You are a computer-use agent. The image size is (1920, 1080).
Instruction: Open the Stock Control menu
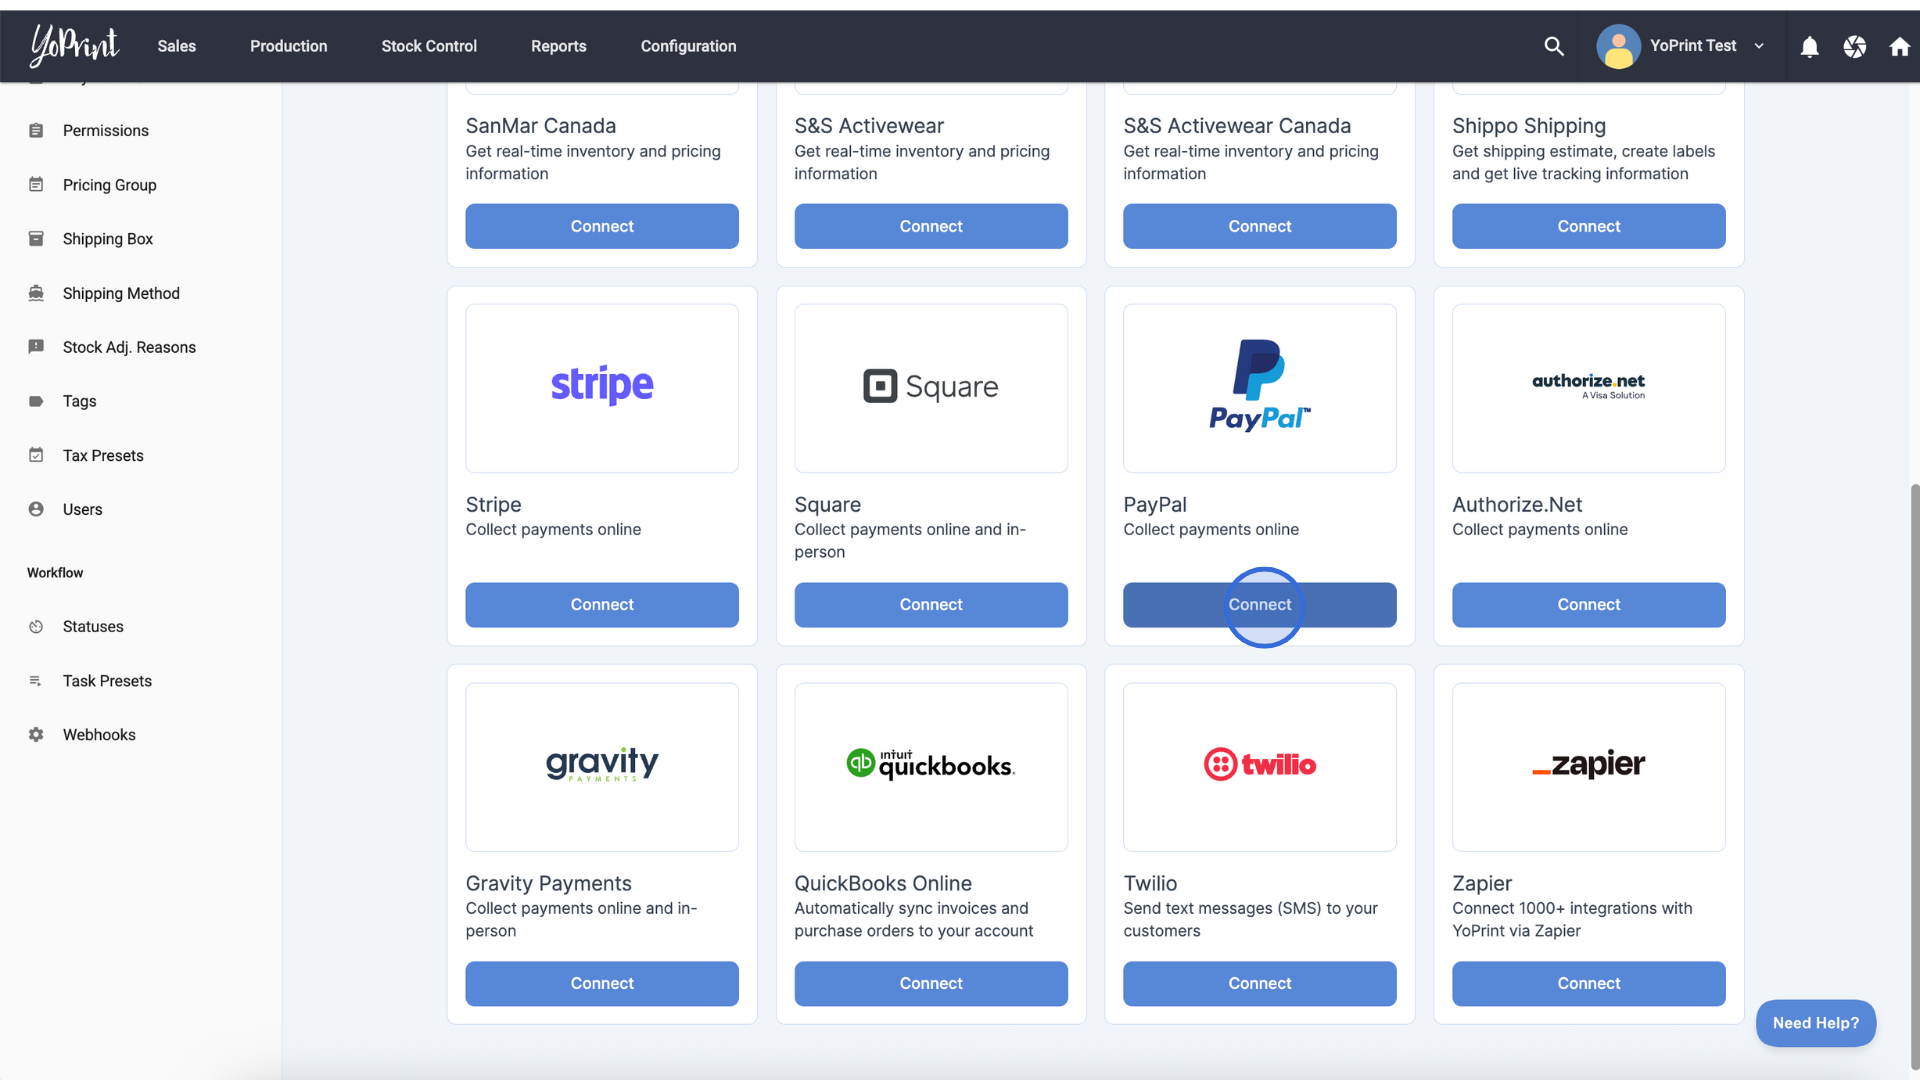pos(429,46)
